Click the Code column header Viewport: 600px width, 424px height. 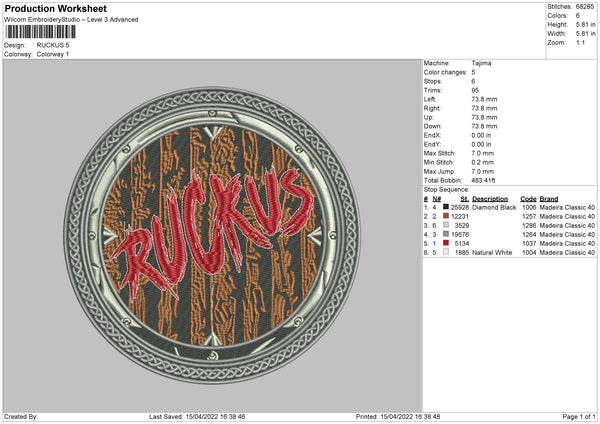pos(527,198)
